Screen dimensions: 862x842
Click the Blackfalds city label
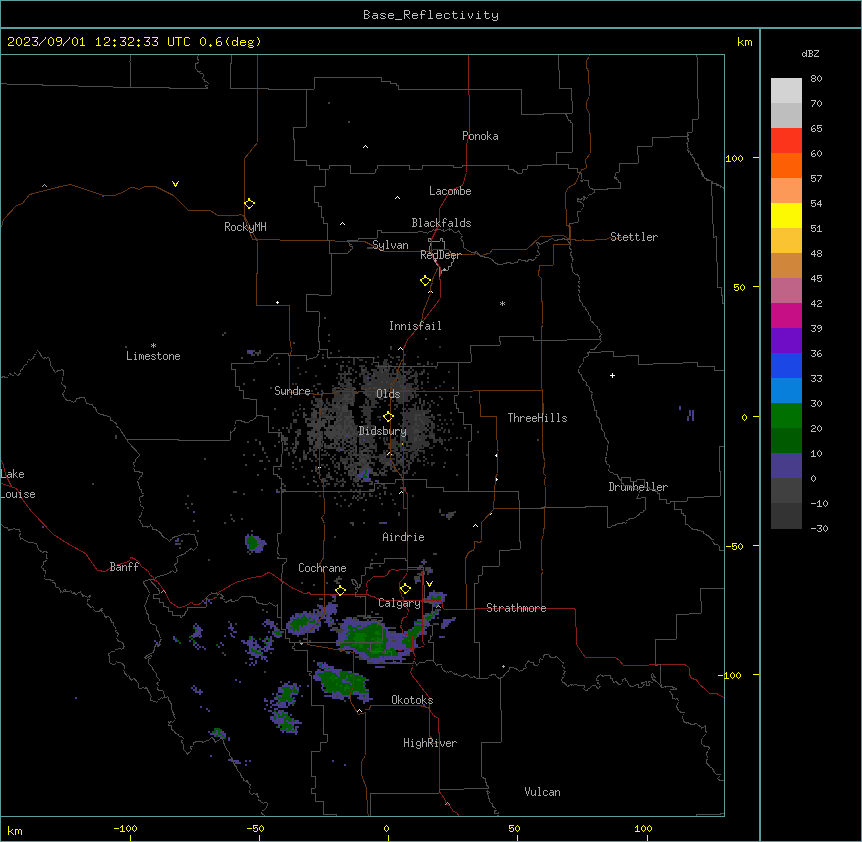441,223
